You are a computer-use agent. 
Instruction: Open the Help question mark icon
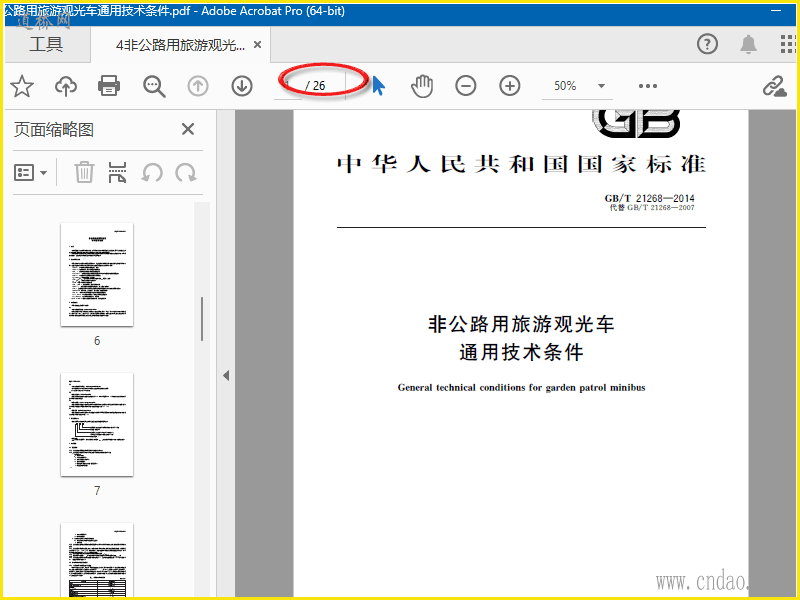[707, 44]
